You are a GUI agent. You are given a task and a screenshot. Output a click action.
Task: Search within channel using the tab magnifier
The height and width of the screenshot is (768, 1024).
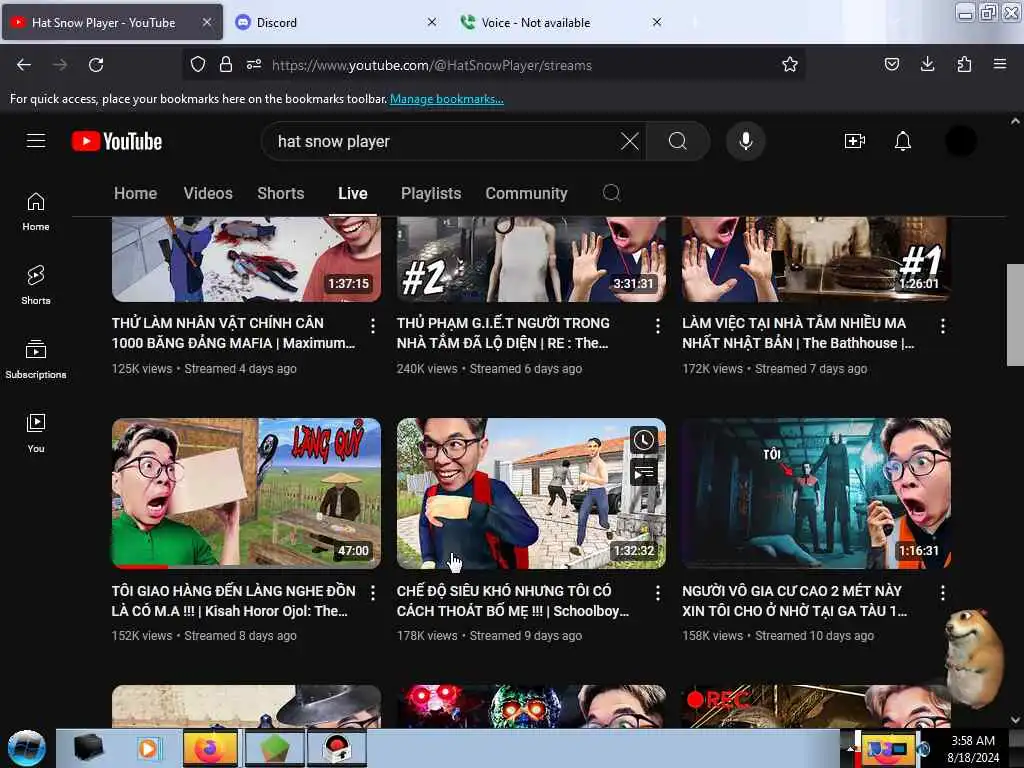(x=611, y=193)
